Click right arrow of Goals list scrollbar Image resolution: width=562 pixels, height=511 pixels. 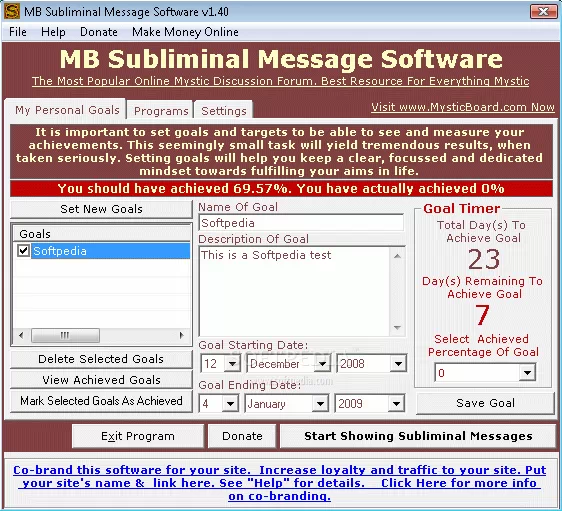181,335
